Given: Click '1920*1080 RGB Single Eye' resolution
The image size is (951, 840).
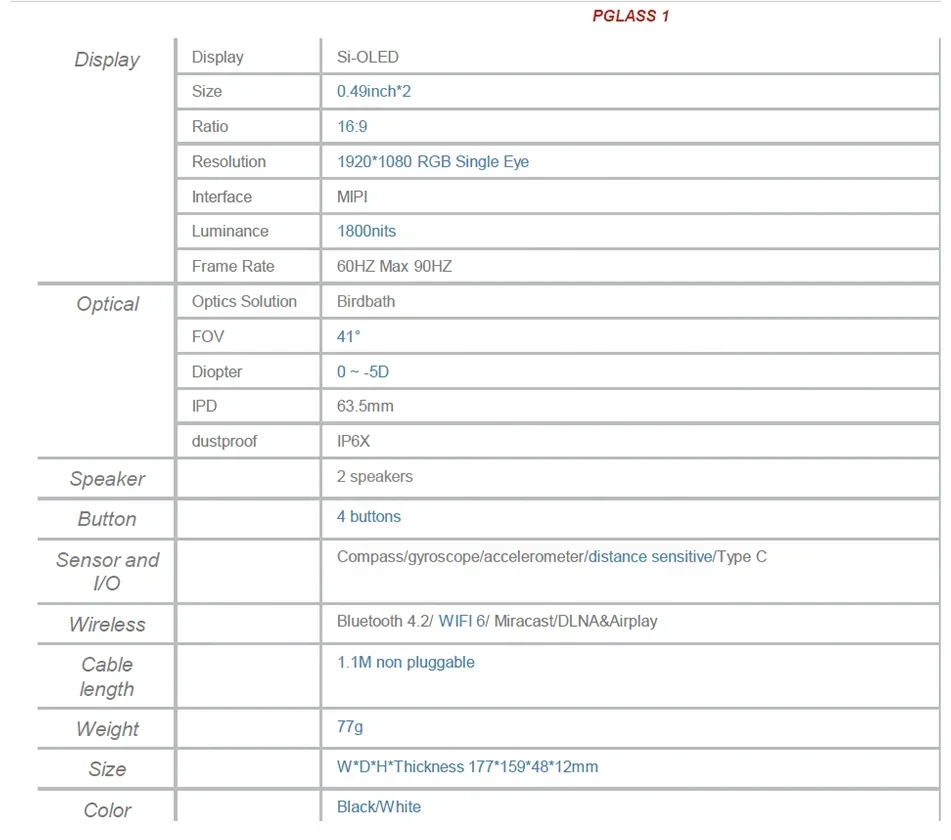Looking at the screenshot, I should [432, 162].
